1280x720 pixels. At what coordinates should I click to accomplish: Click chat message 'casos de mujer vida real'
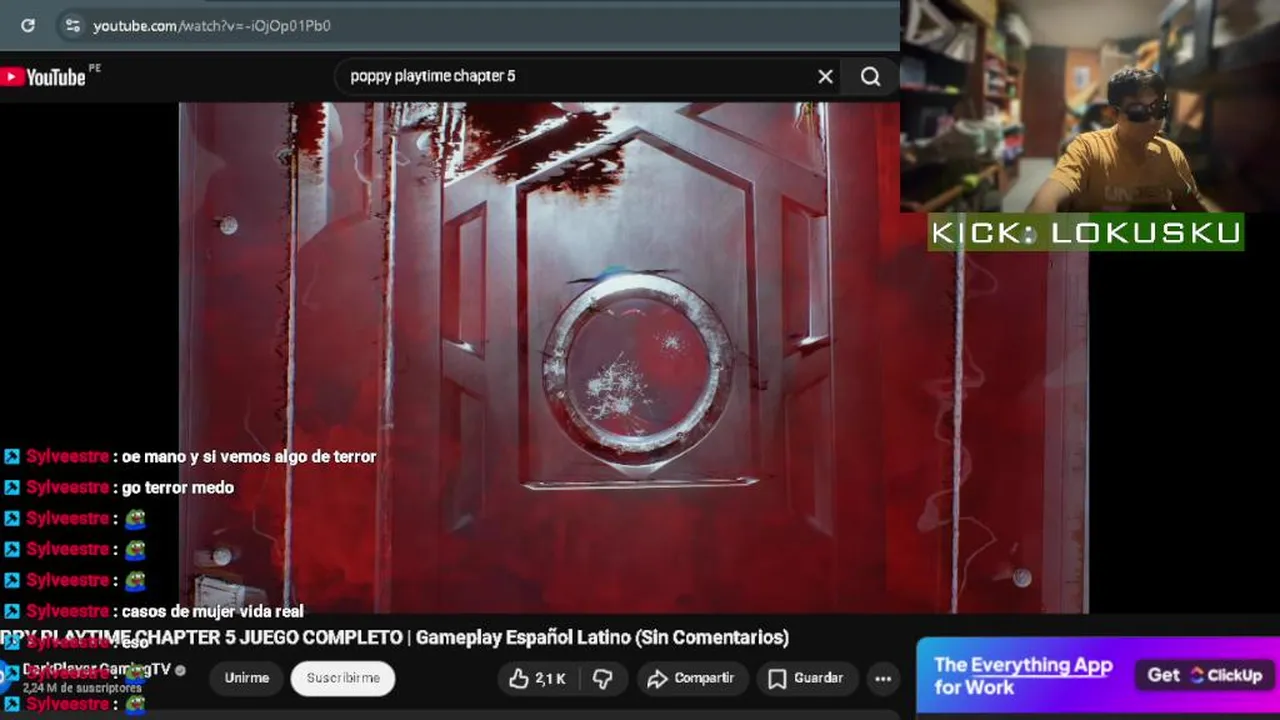(212, 612)
